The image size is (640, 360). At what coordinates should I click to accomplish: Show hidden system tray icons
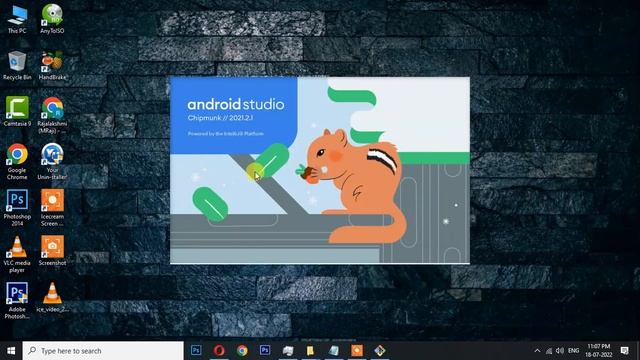(x=537, y=351)
